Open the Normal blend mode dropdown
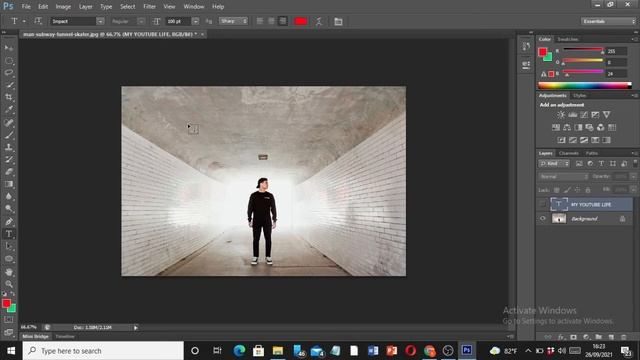Screen dimensions: 640x360 coord(563,177)
